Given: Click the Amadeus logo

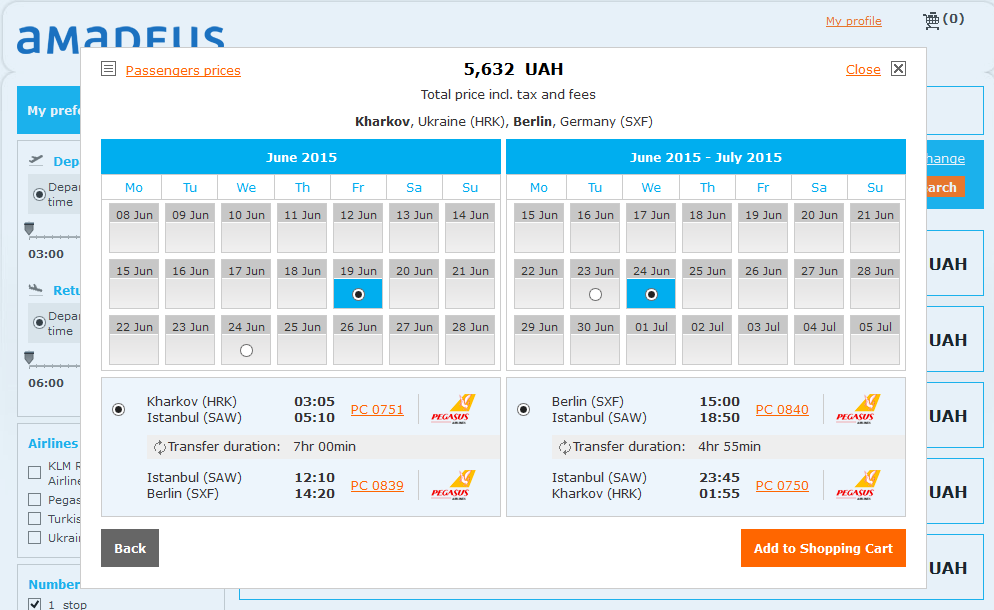Looking at the screenshot, I should tap(120, 38).
